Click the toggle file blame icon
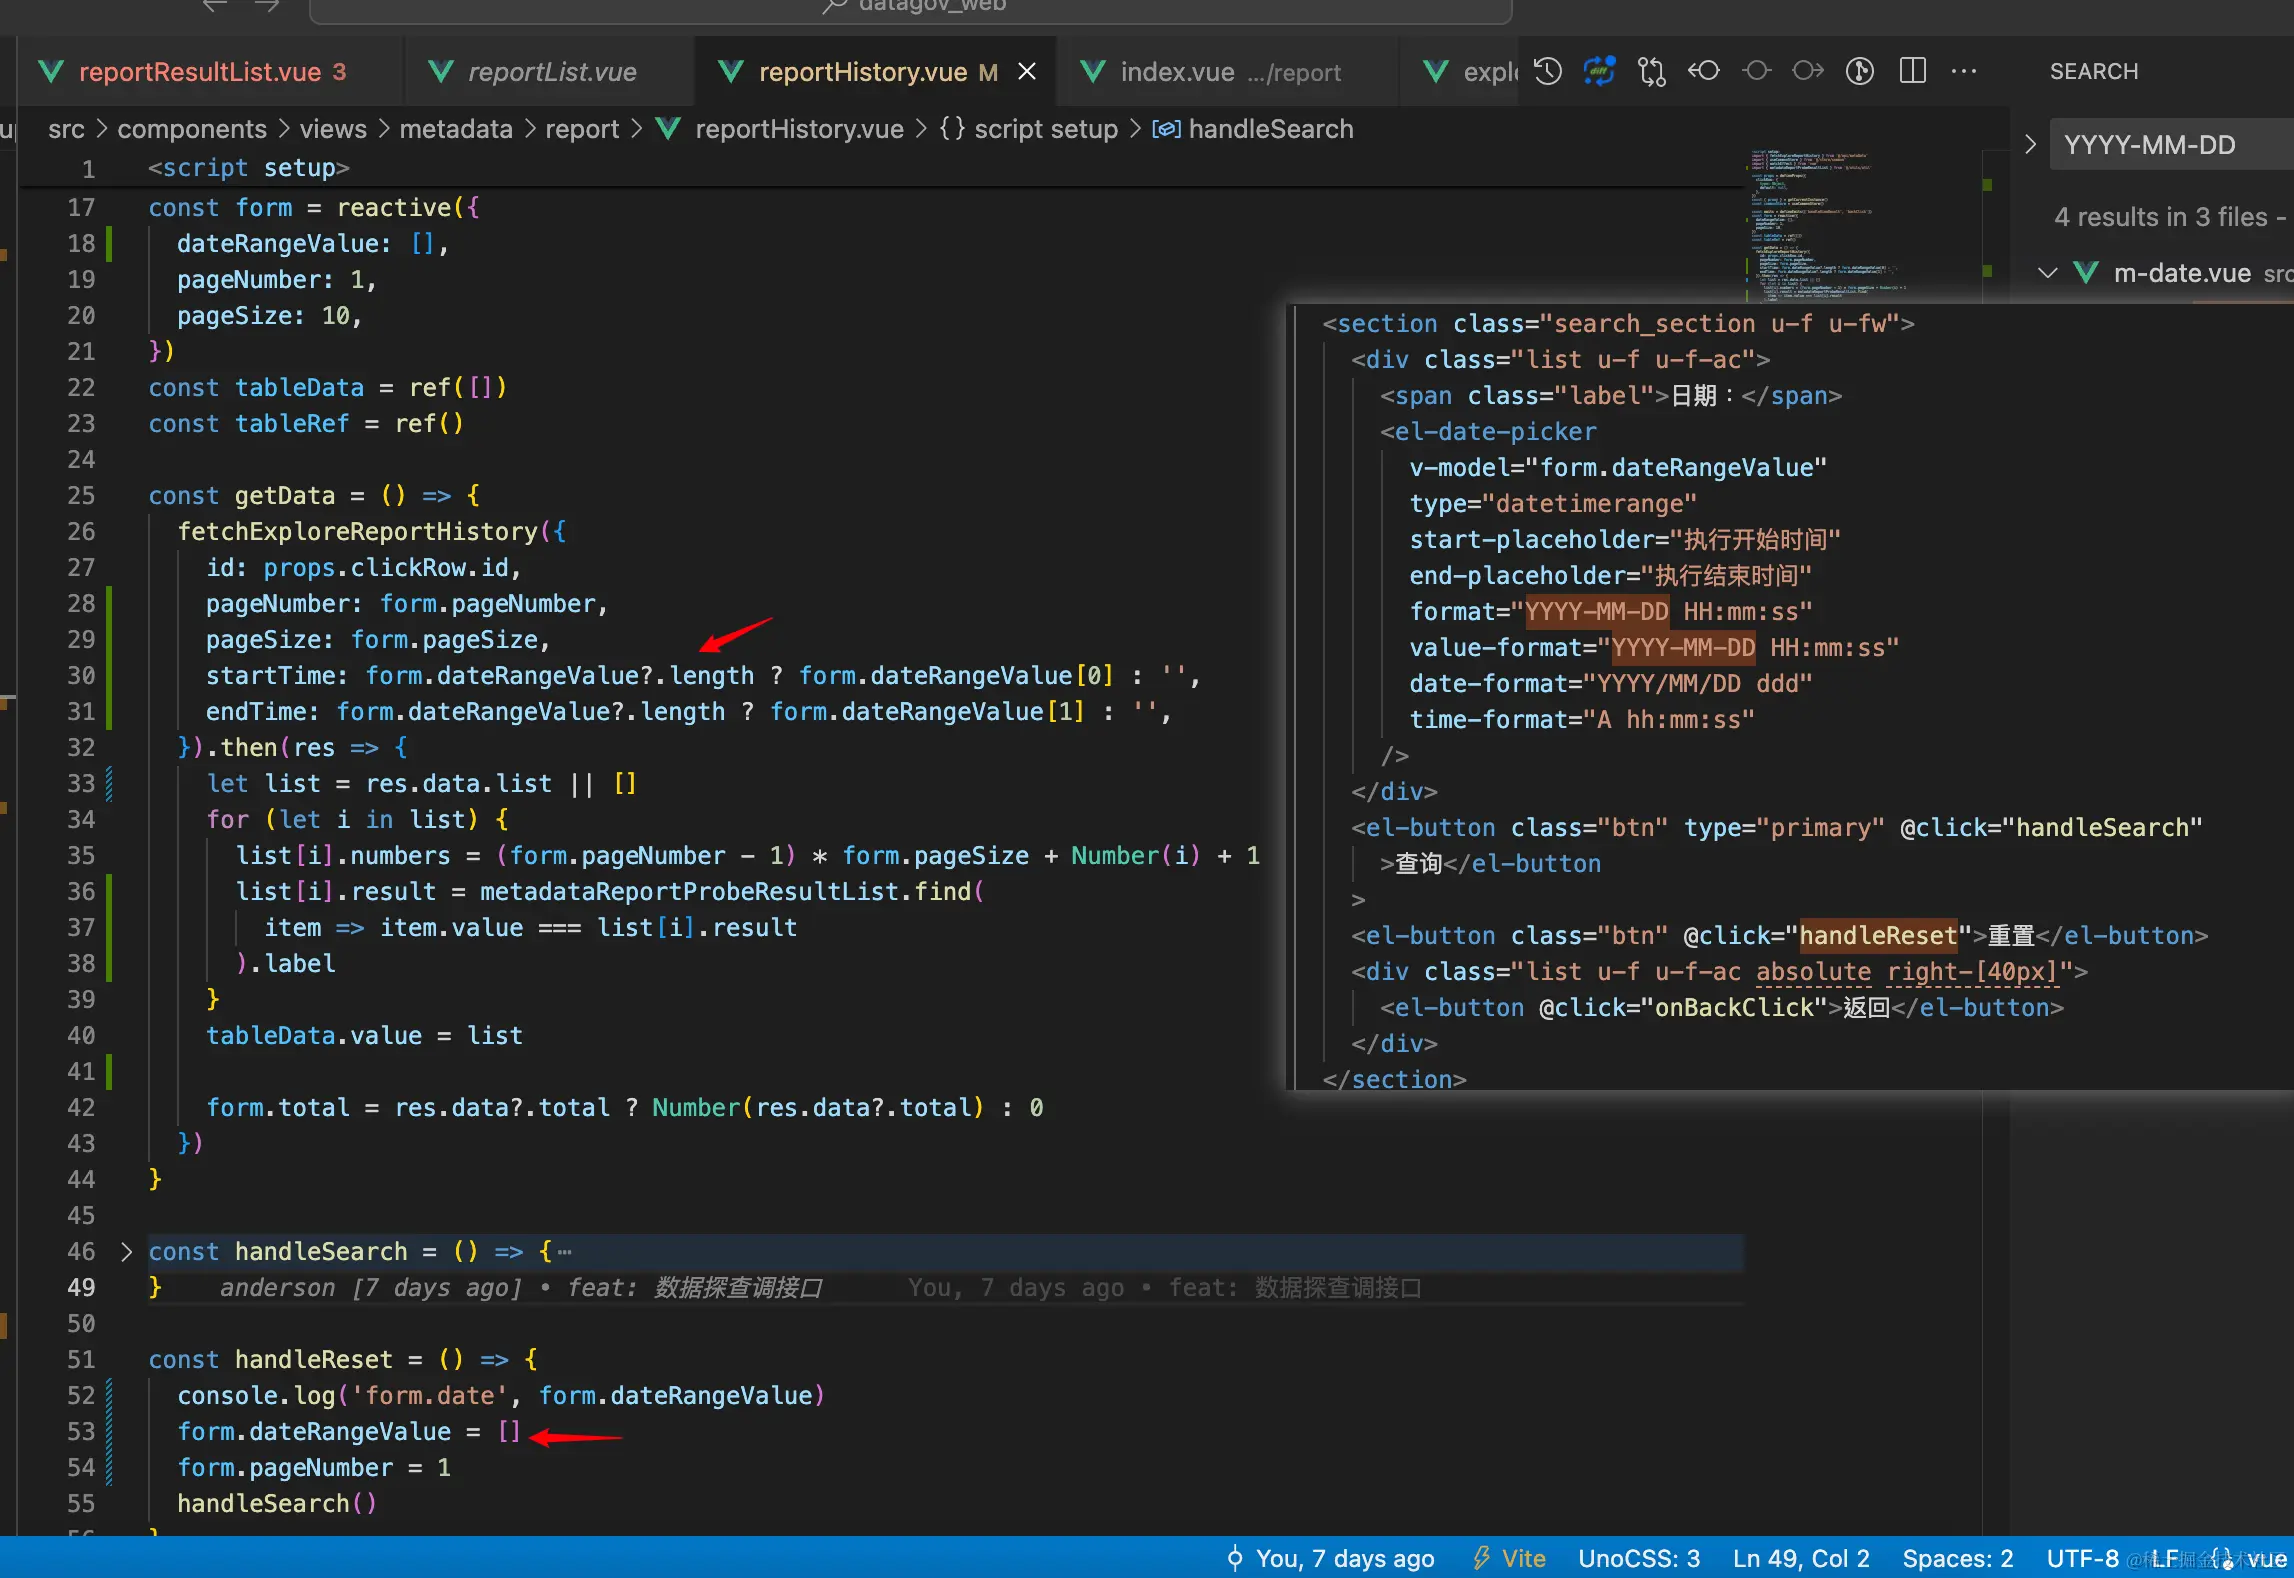 coord(1860,71)
